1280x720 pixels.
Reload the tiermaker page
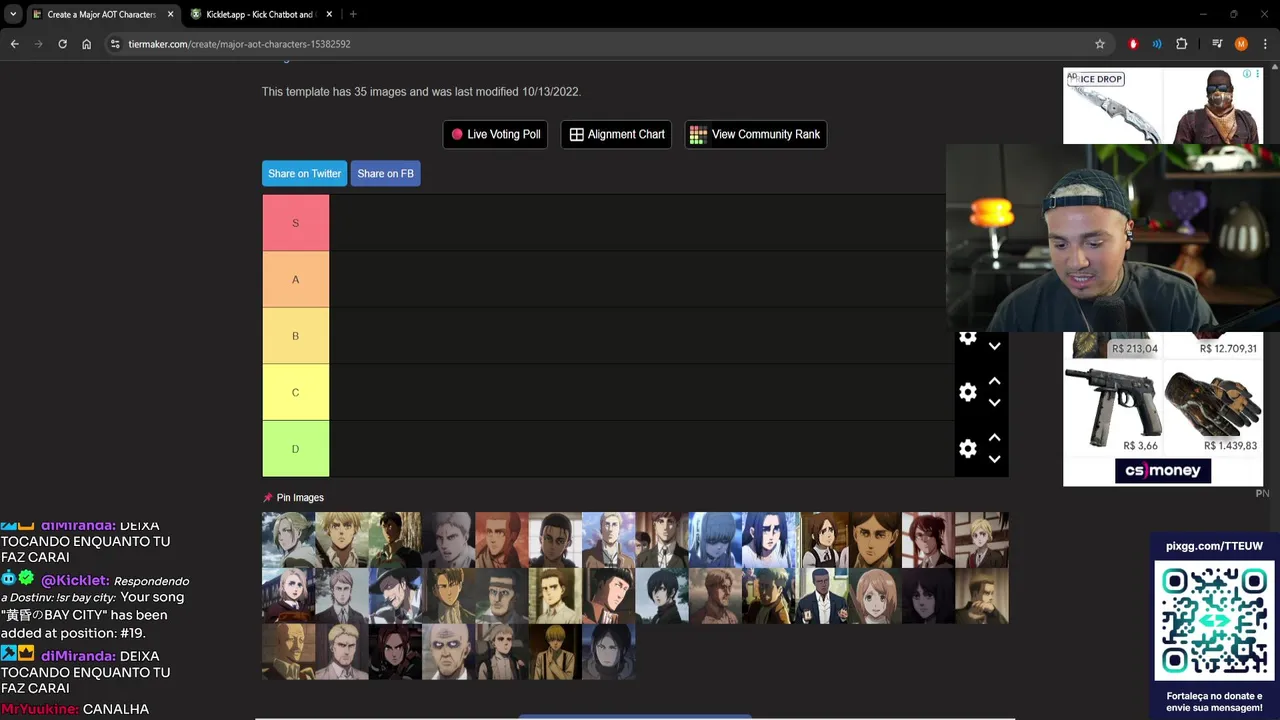[x=62, y=44]
